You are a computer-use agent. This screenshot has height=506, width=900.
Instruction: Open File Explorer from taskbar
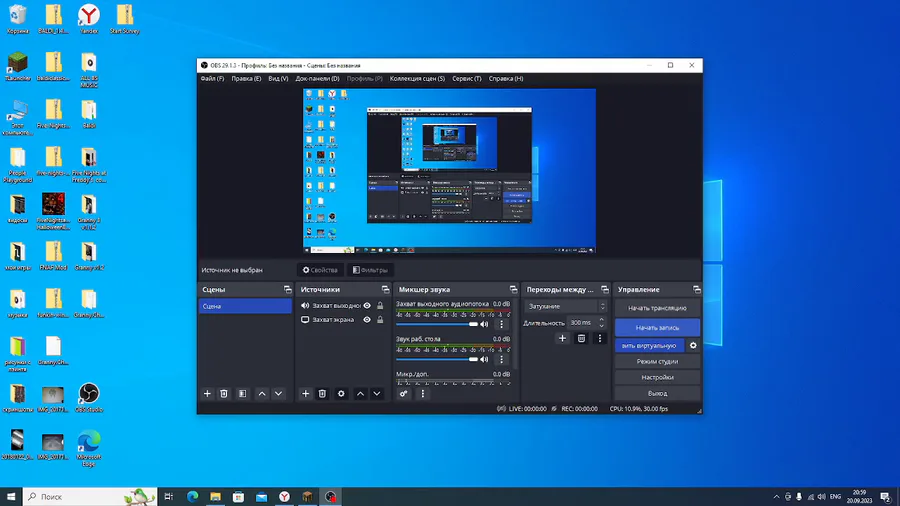pos(215,497)
